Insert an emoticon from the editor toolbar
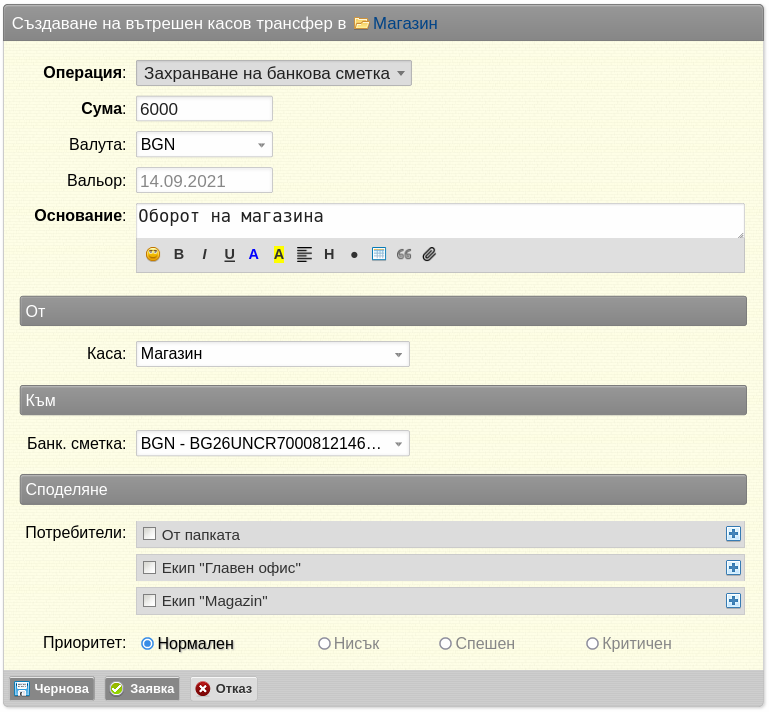The width and height of the screenshot is (769, 712). tap(153, 254)
